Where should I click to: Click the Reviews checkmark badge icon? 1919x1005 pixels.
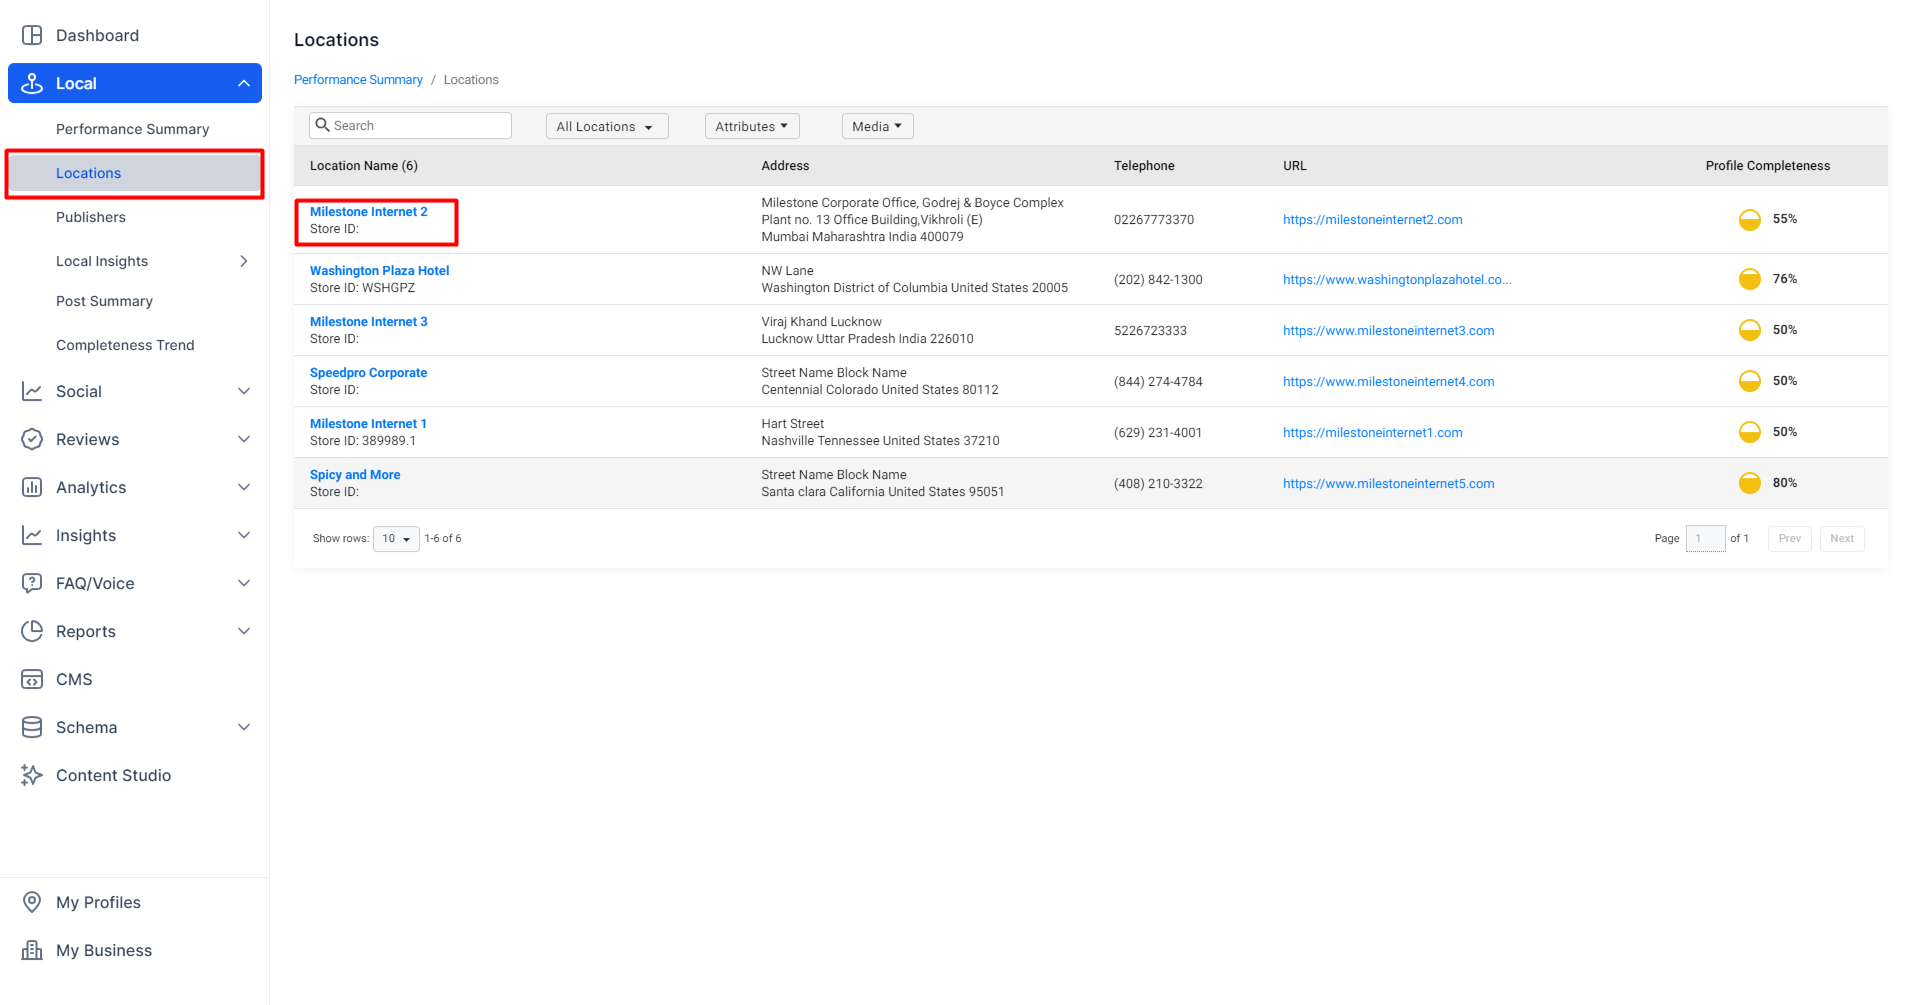click(x=32, y=439)
